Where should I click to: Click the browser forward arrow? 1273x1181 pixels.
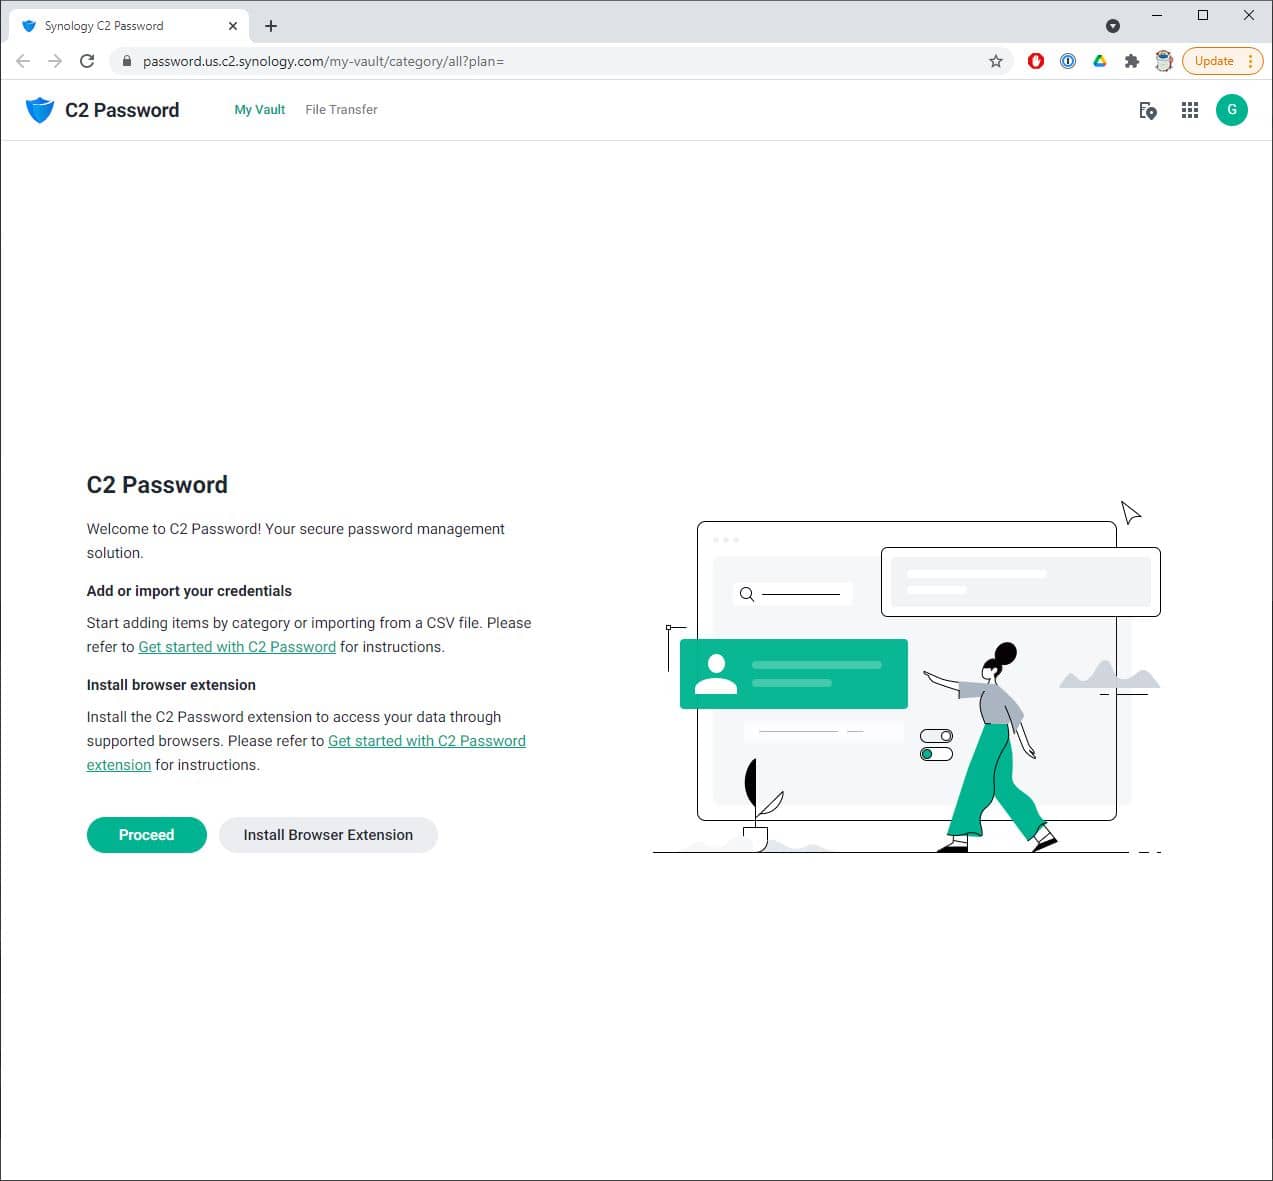click(x=55, y=61)
